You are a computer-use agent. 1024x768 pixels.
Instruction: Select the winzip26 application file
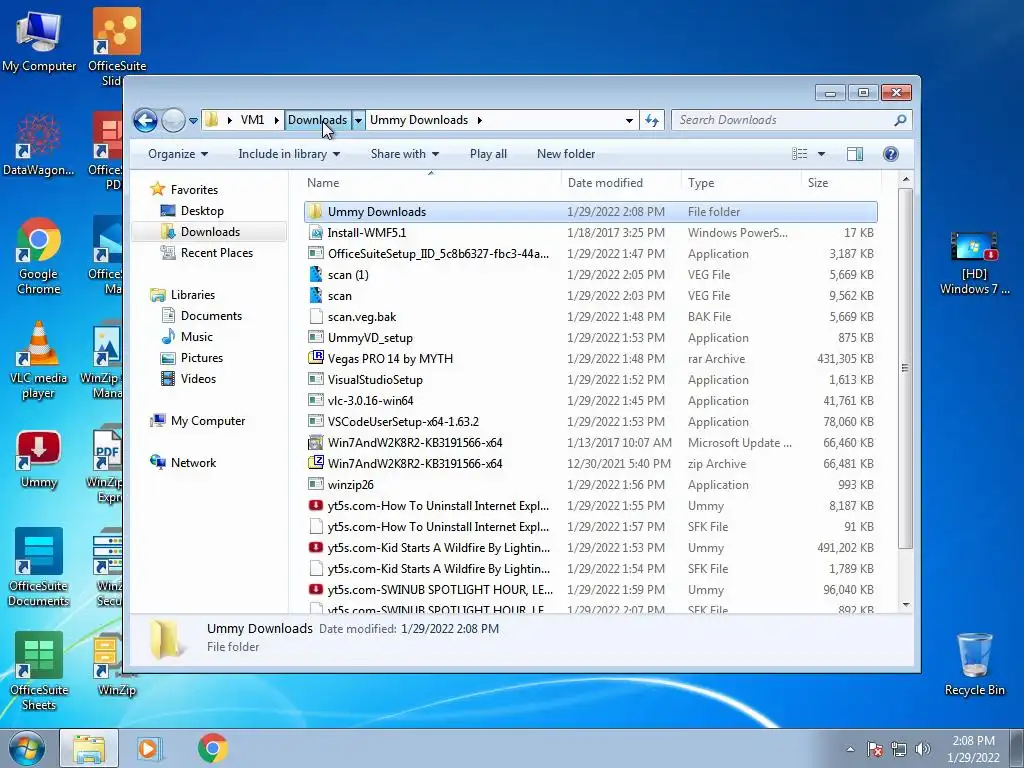pos(590,485)
